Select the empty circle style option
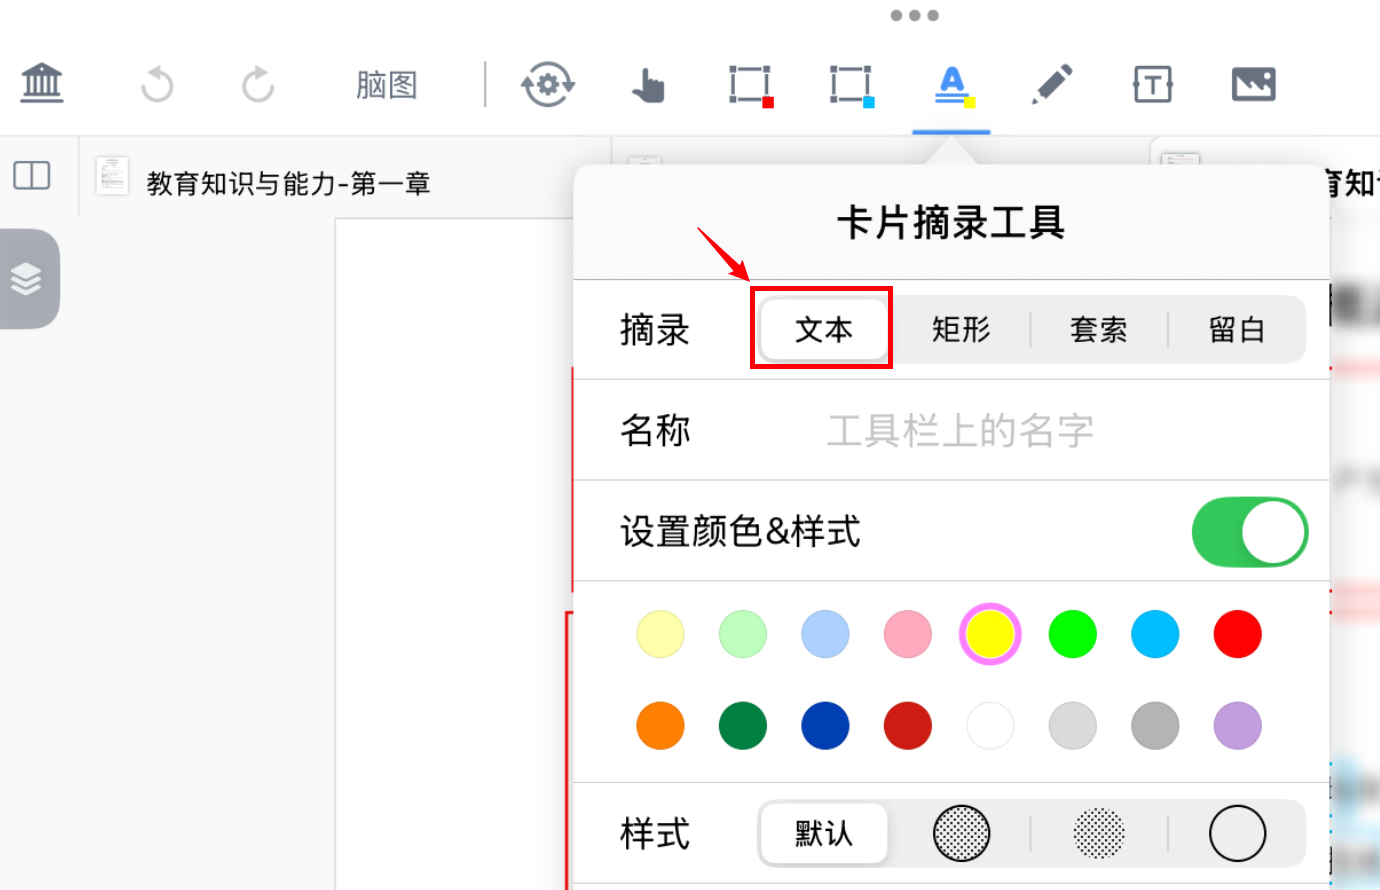1380x890 pixels. click(x=1237, y=833)
